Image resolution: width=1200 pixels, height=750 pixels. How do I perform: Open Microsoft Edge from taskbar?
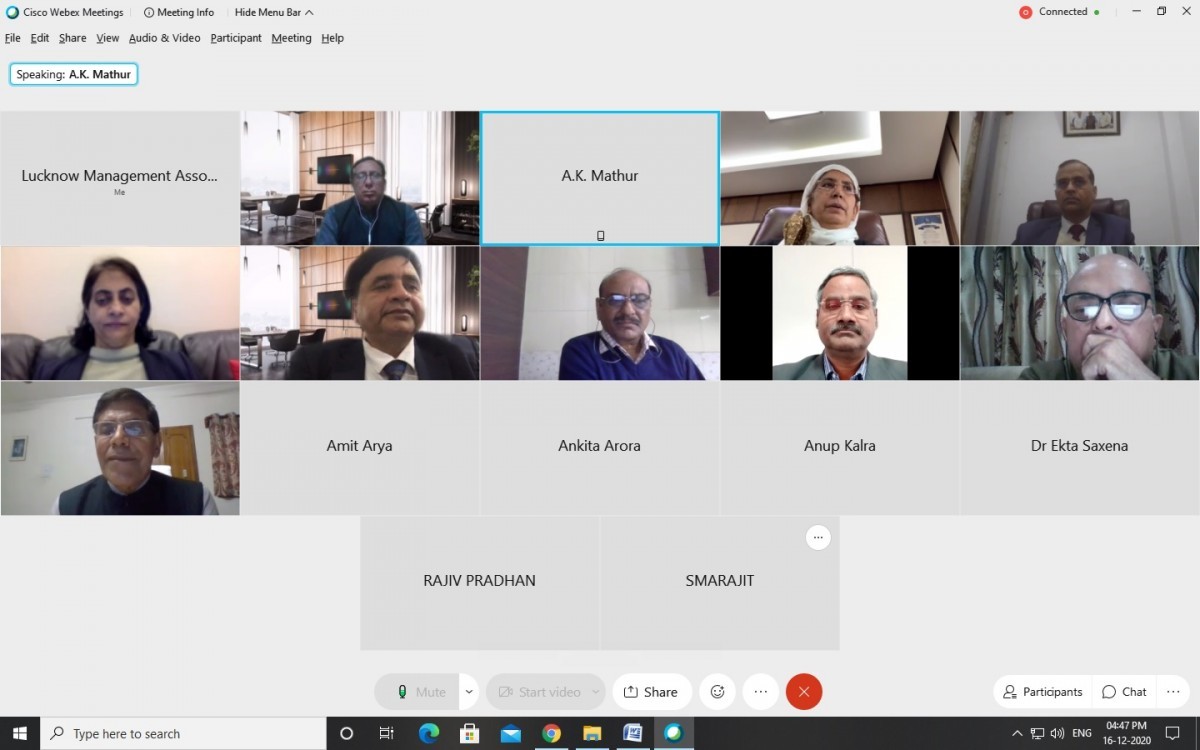click(x=429, y=733)
